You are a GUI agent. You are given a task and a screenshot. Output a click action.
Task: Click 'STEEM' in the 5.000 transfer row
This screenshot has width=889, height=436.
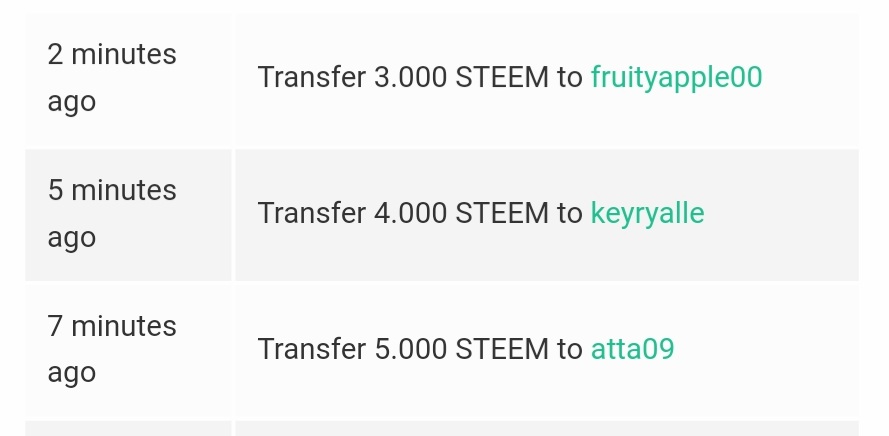coord(502,349)
